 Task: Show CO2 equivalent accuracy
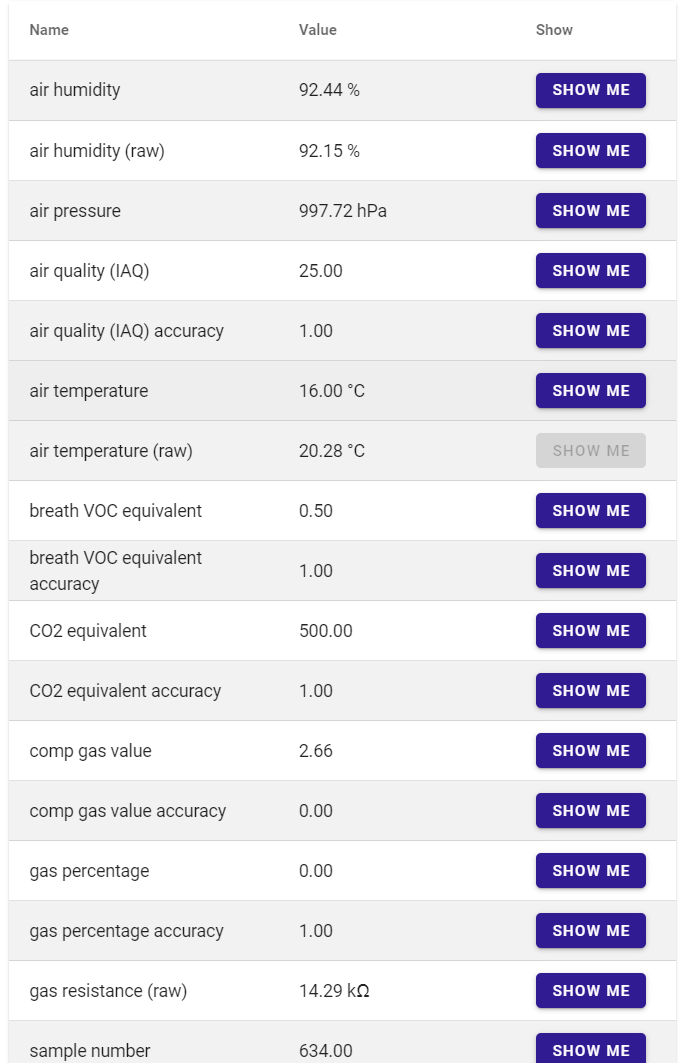(590, 691)
